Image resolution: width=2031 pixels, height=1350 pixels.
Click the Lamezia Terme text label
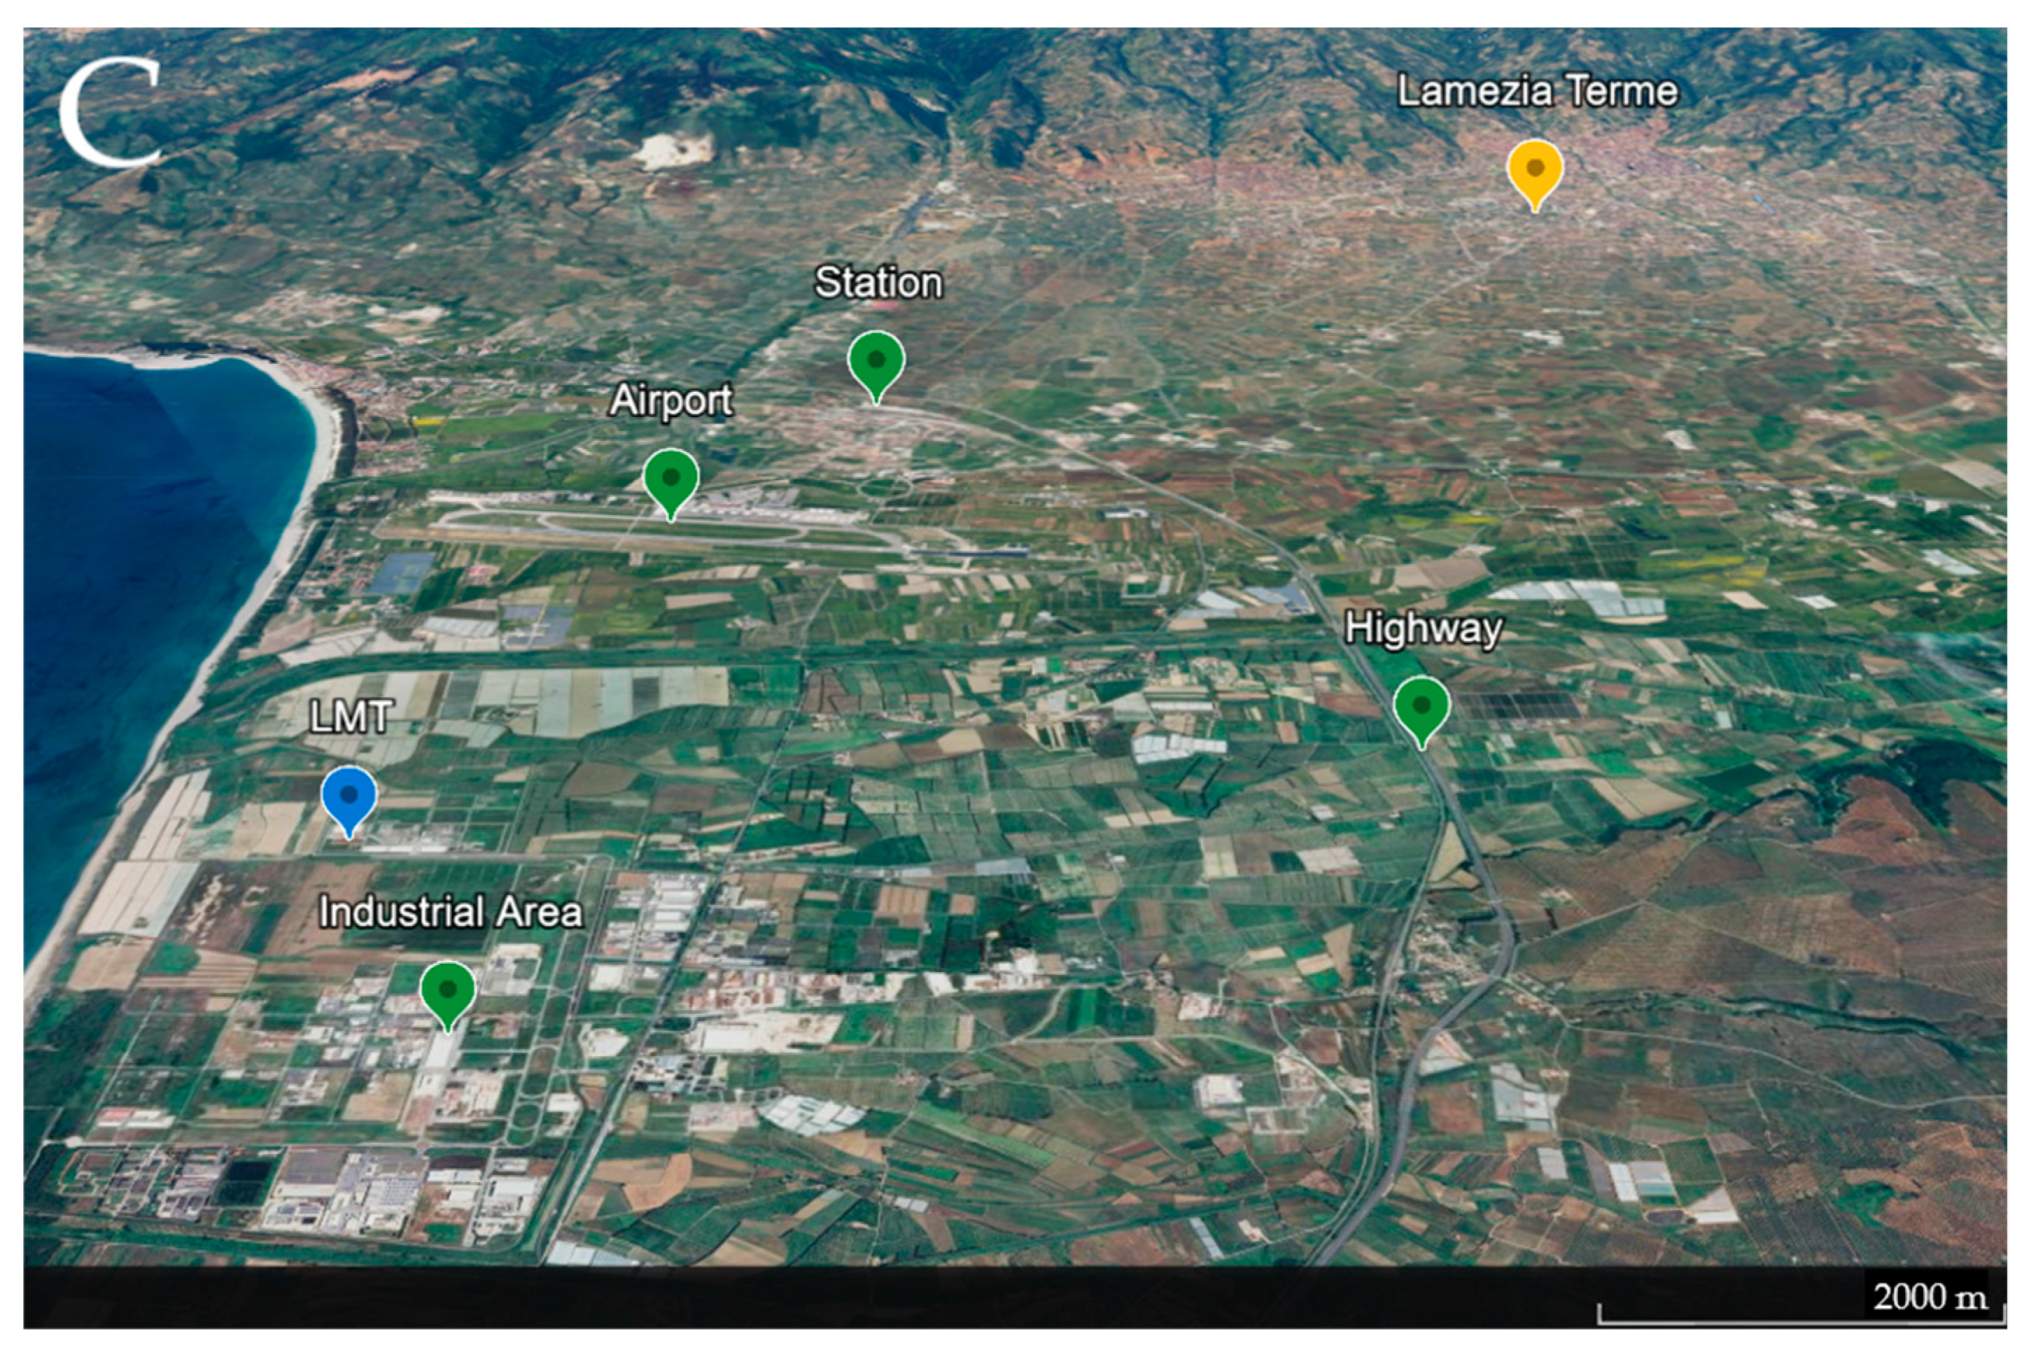pos(1536,91)
